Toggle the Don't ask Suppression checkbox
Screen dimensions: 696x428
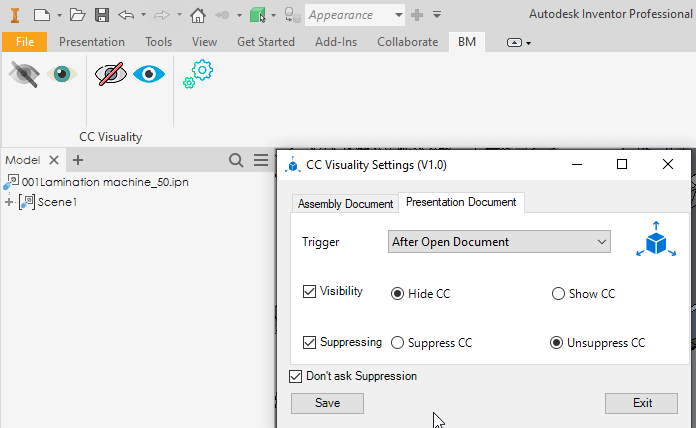[295, 376]
